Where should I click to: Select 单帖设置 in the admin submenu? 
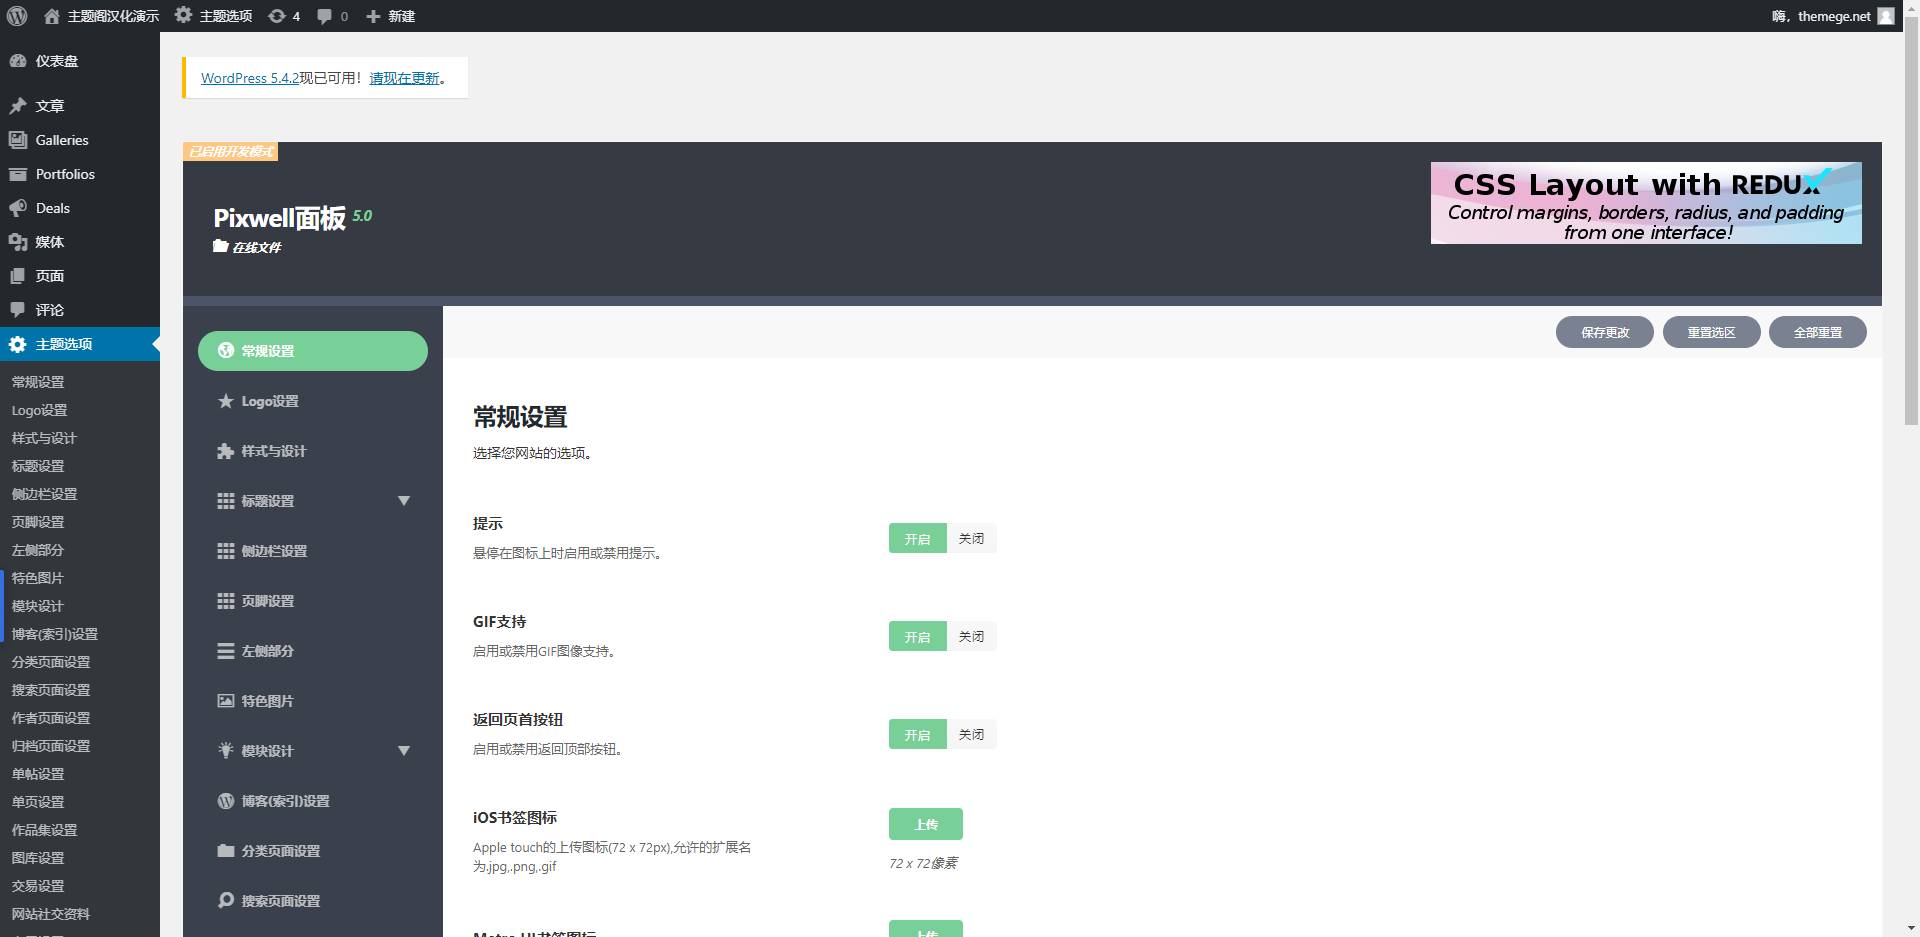[x=38, y=774]
